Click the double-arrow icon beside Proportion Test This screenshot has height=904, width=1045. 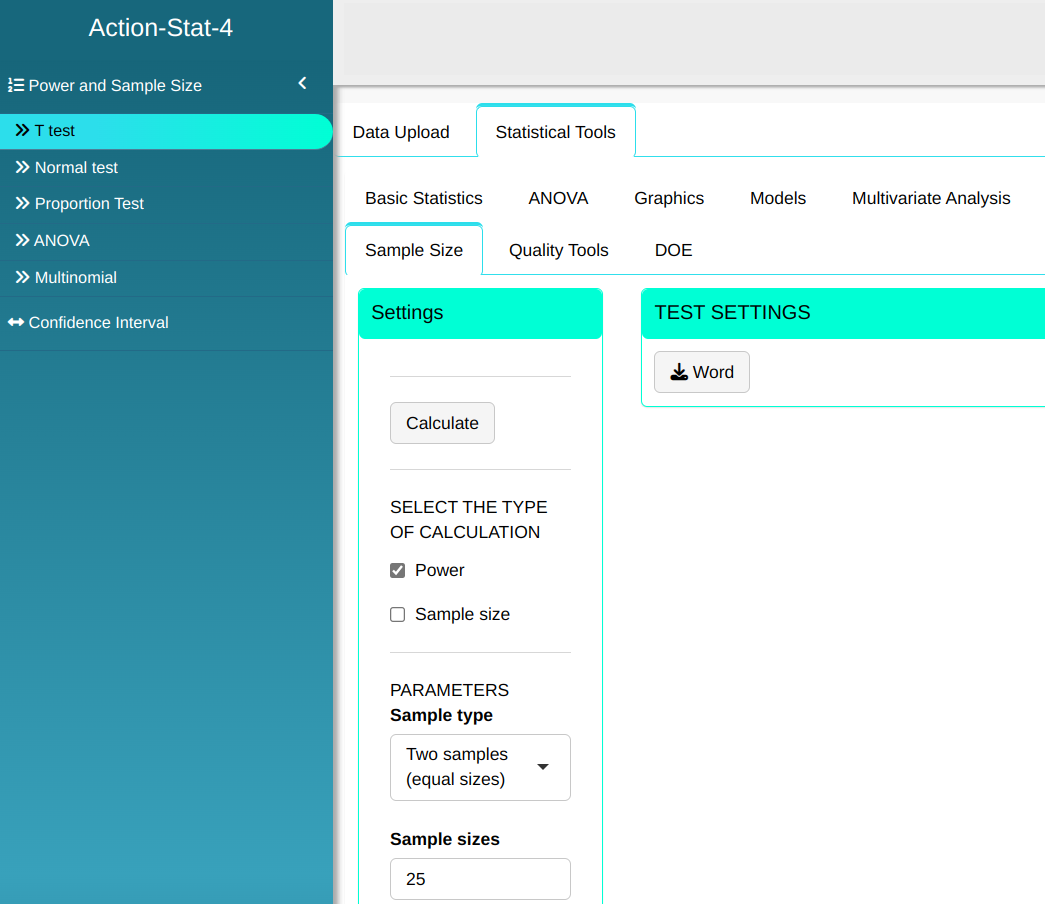click(x=22, y=204)
